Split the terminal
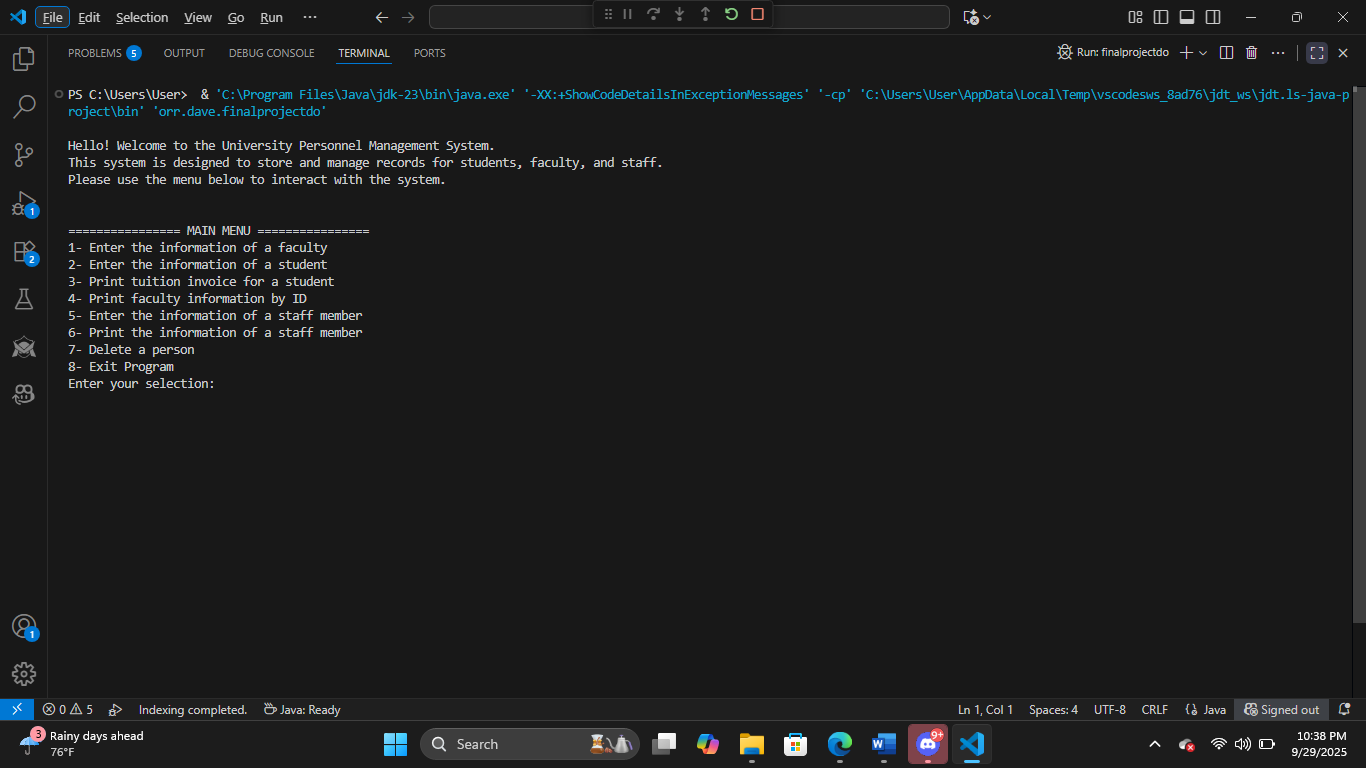 tap(1226, 53)
